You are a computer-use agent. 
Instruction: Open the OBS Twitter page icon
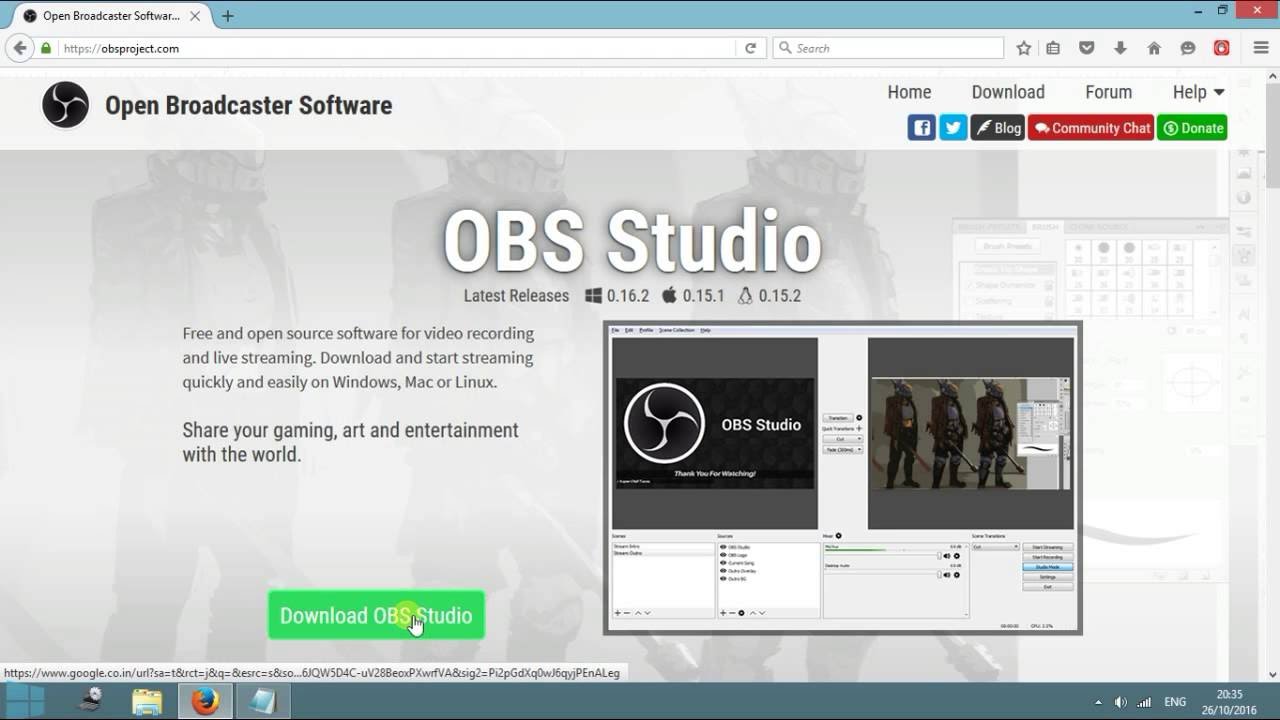(x=953, y=128)
